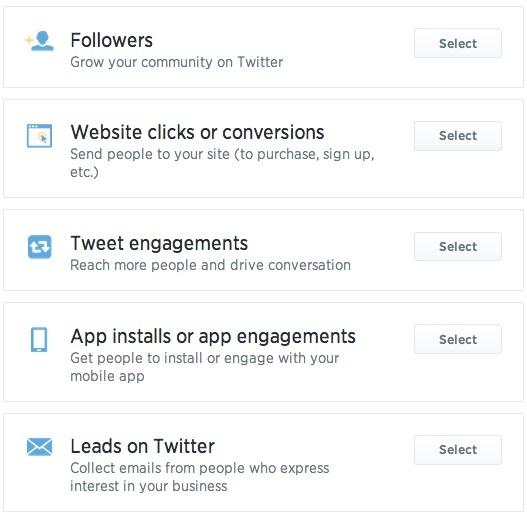Viewport: 527px width, 516px height.
Task: Click the retweet arrows Tweet engagements icon
Action: tap(40, 247)
